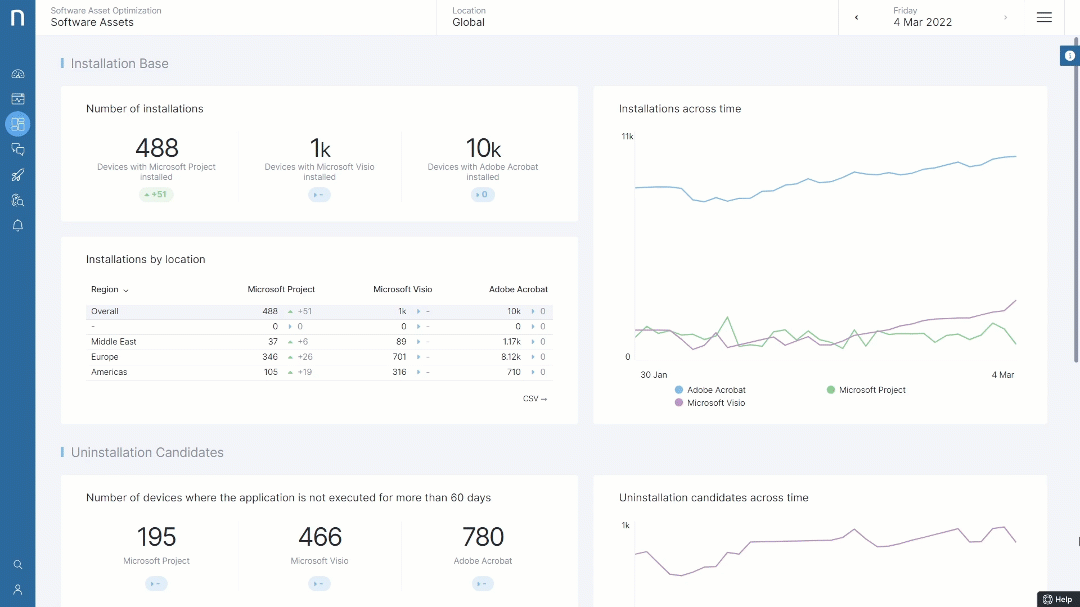
Task: Click the Nexthink logo in sidebar
Action: click(x=17, y=18)
